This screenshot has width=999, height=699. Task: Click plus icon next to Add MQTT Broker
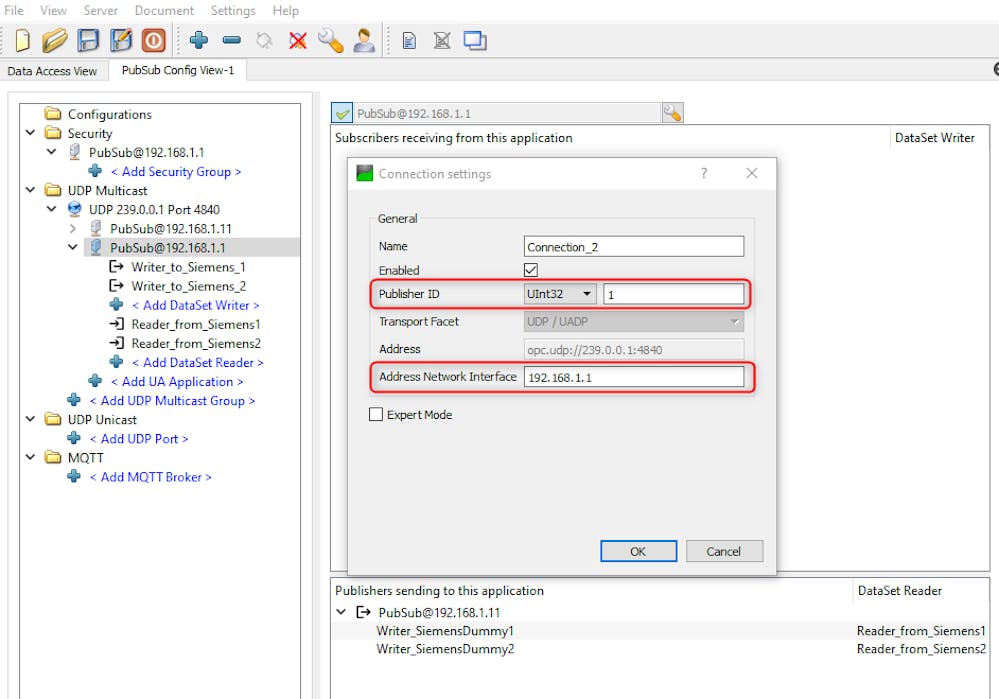pyautogui.click(x=74, y=477)
